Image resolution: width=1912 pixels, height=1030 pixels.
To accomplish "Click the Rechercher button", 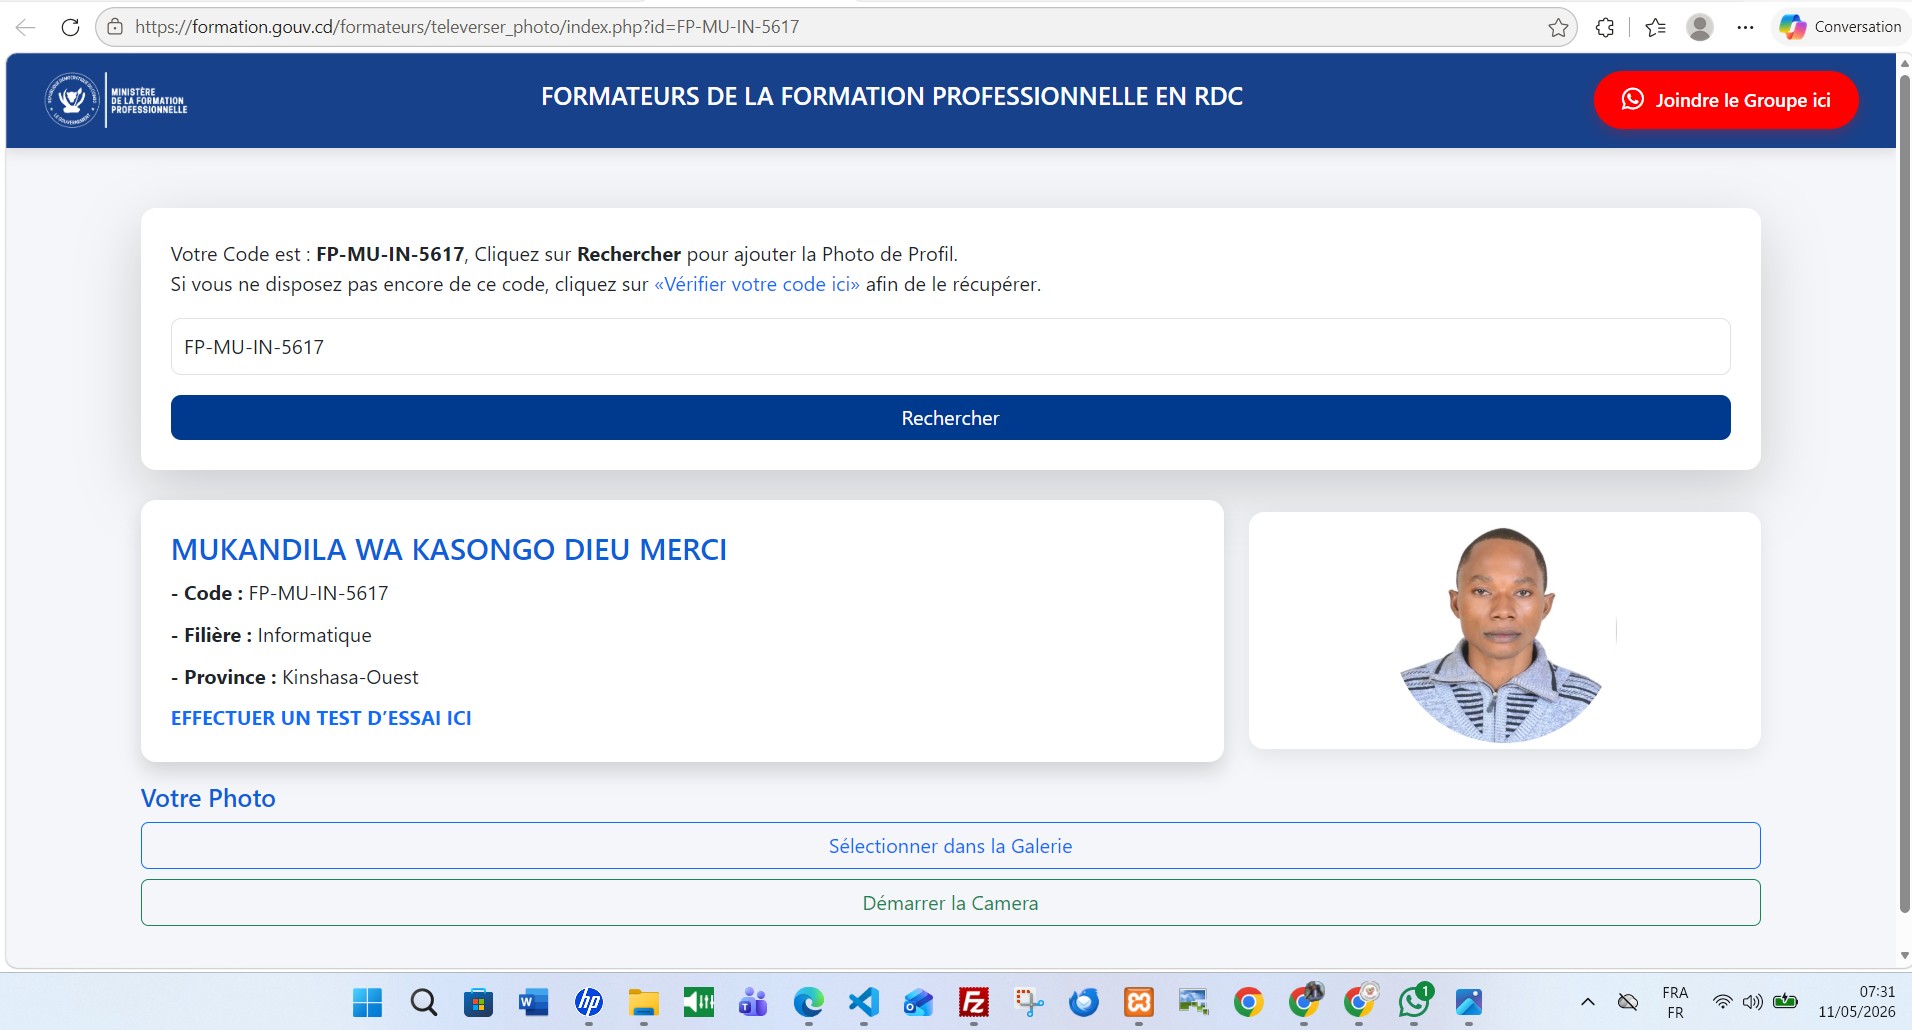I will click(950, 418).
